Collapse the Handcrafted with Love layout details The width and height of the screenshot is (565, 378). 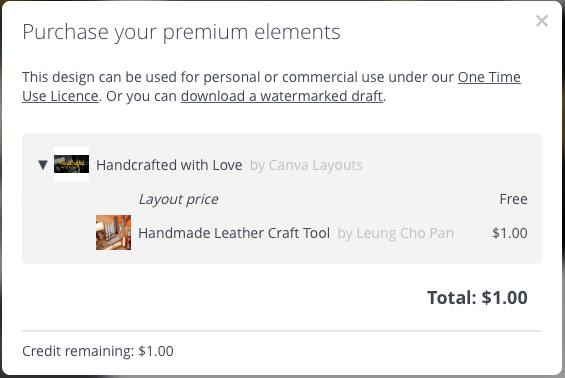pyautogui.click(x=43, y=165)
